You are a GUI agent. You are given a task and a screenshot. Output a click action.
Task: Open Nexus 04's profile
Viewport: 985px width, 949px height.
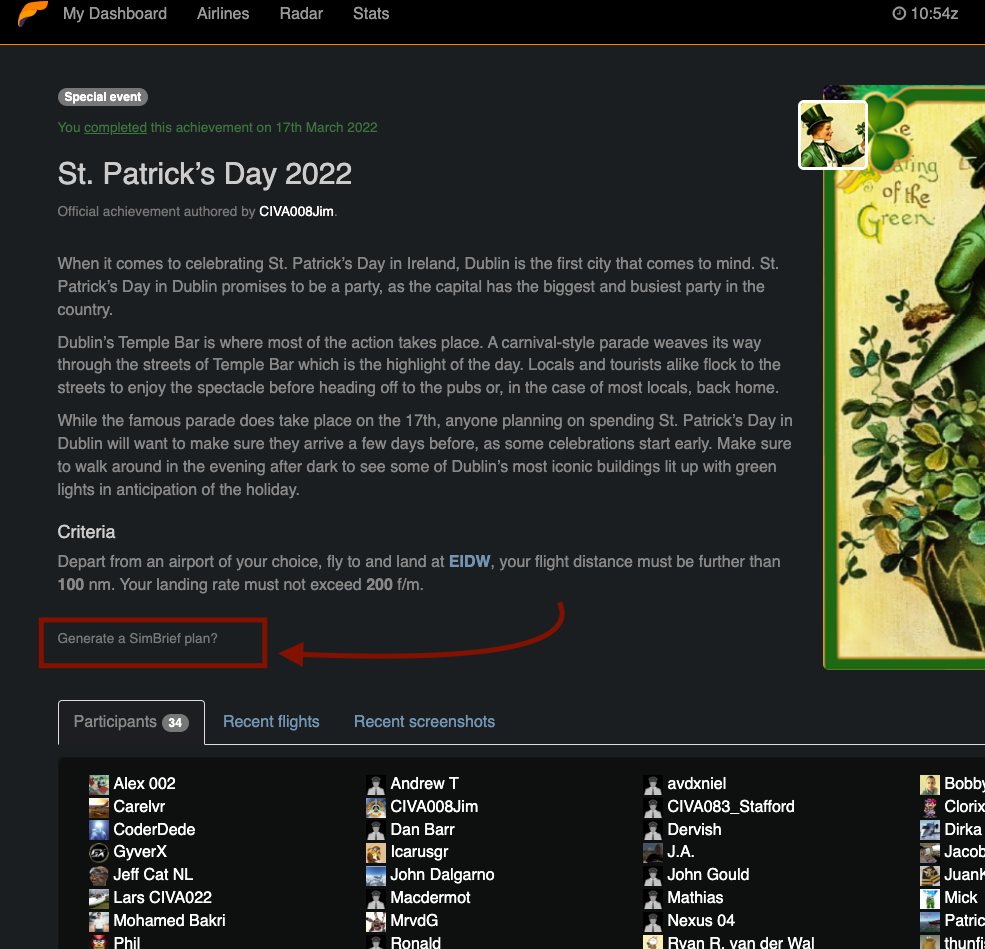point(701,921)
